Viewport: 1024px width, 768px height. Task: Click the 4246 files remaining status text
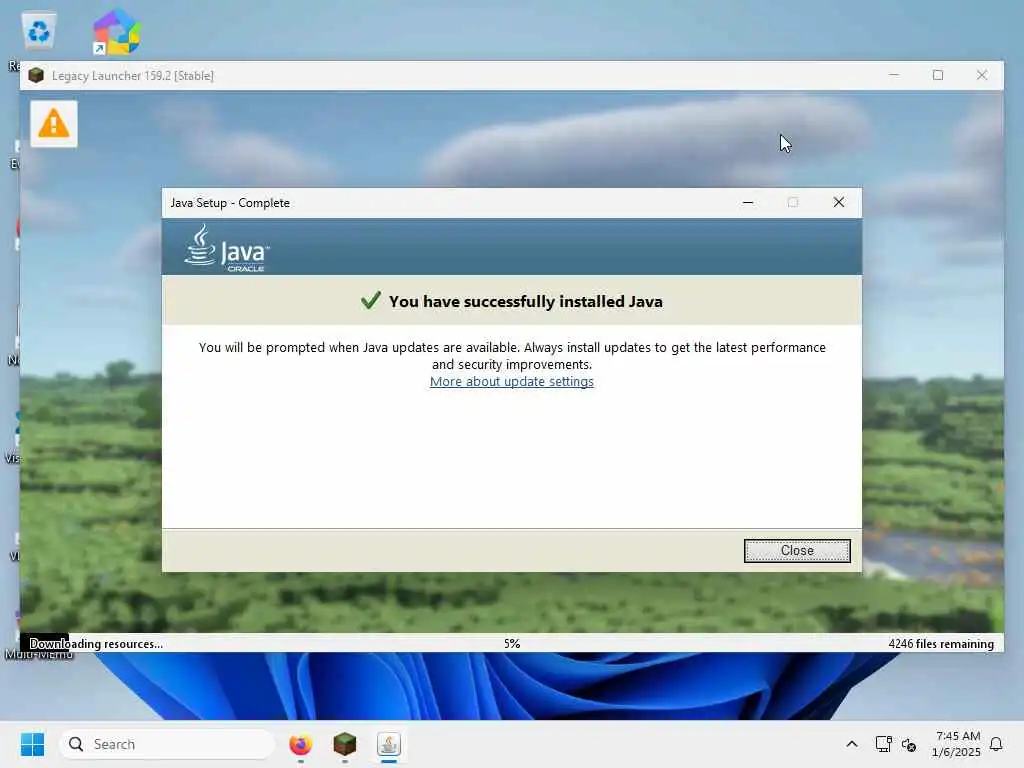[x=940, y=643]
